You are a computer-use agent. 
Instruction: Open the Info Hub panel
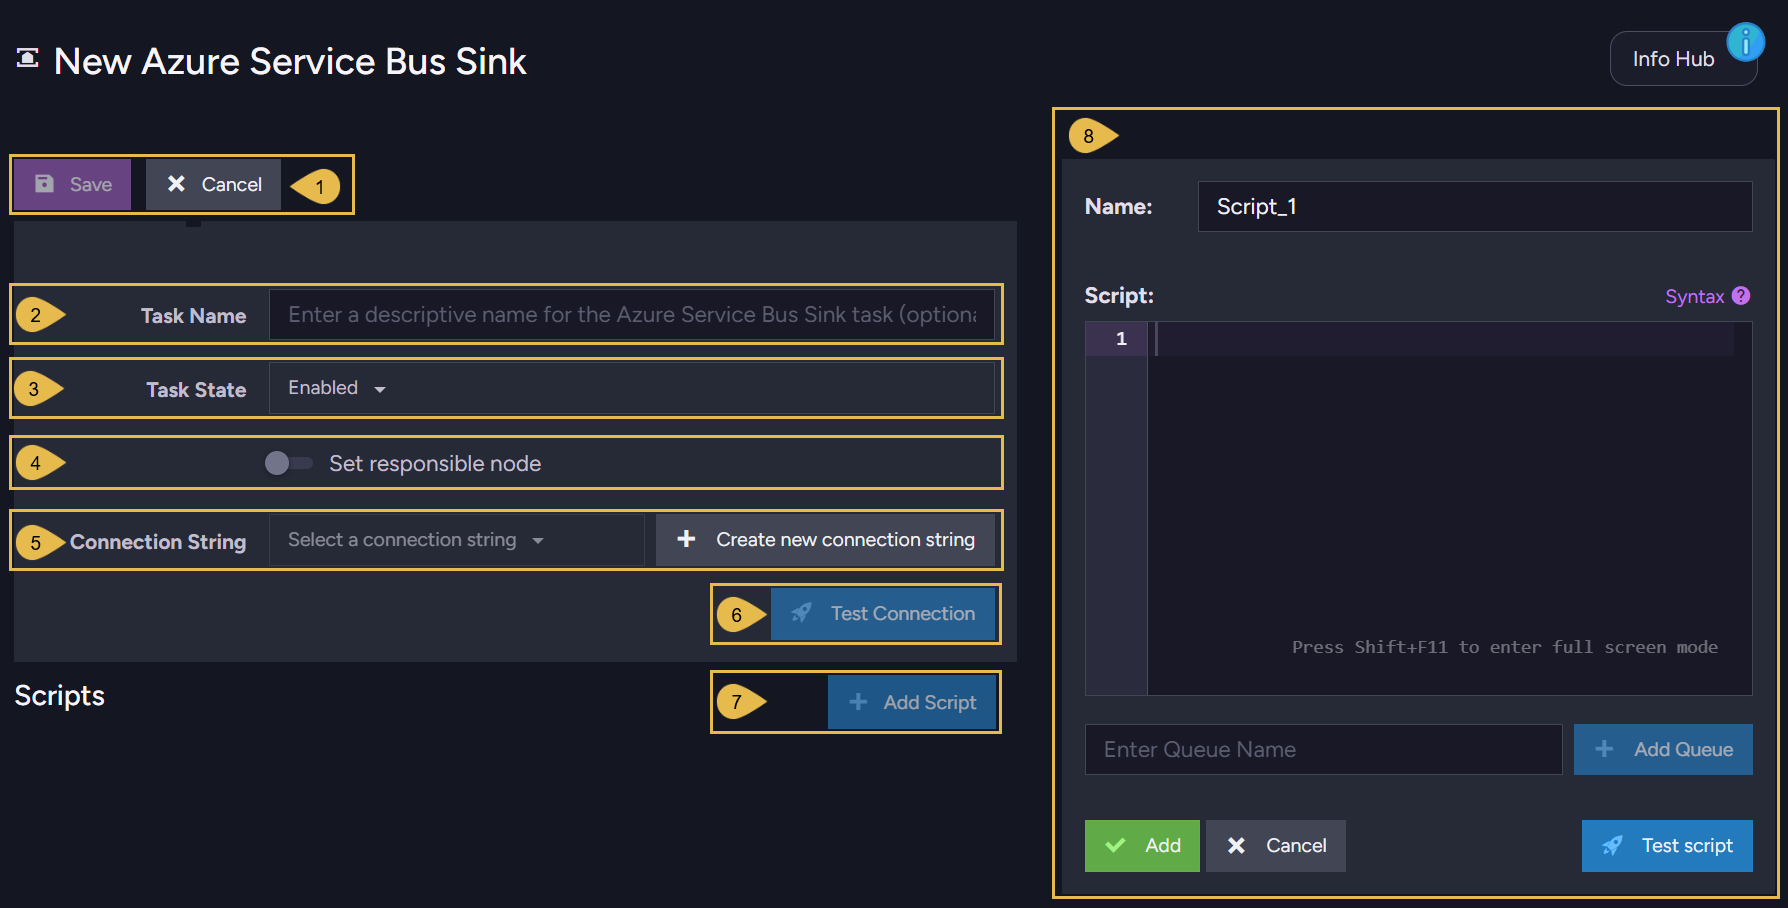pyautogui.click(x=1684, y=59)
